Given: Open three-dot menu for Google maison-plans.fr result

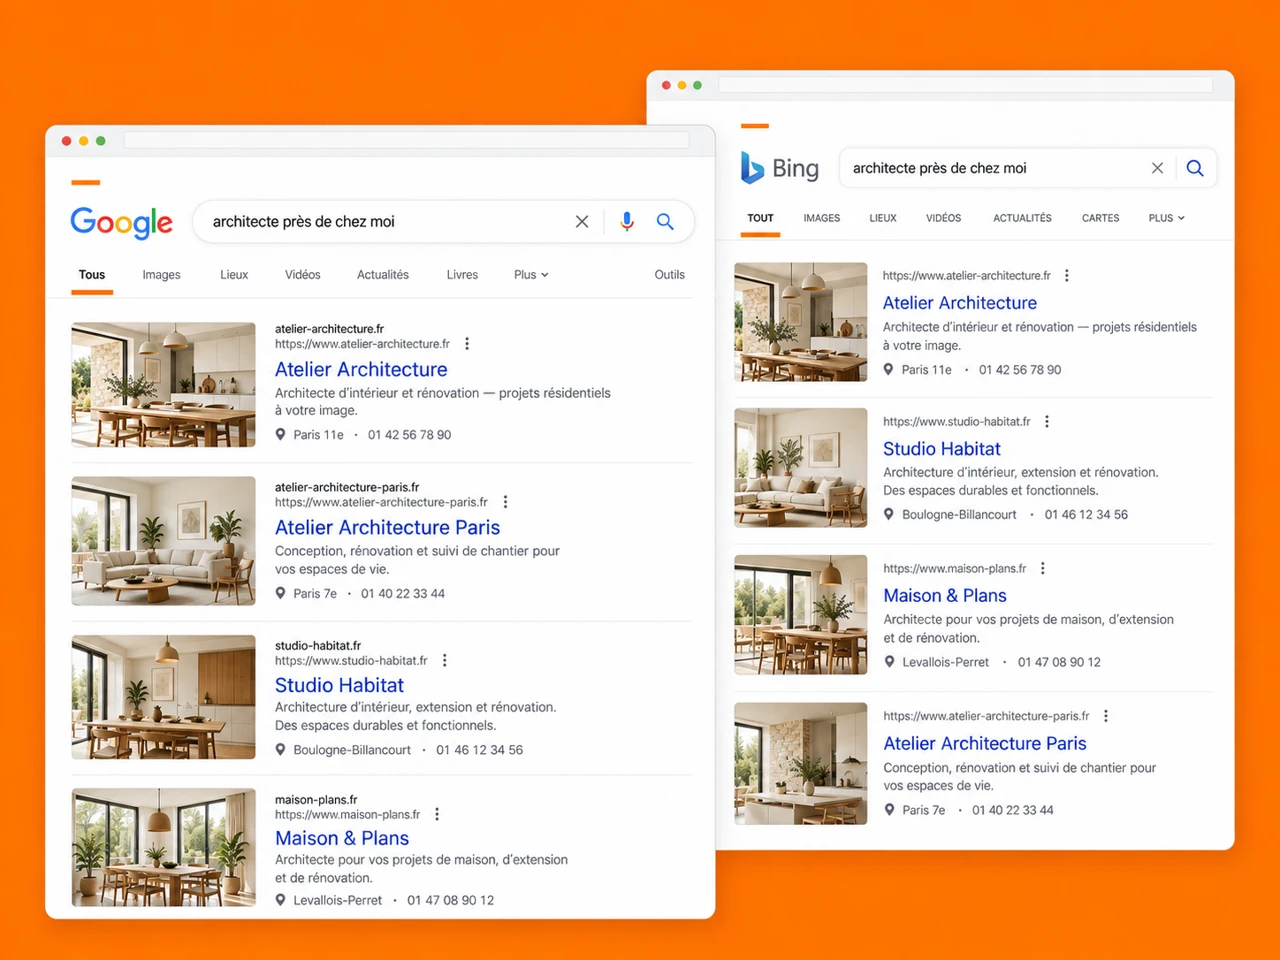Looking at the screenshot, I should pos(437,814).
